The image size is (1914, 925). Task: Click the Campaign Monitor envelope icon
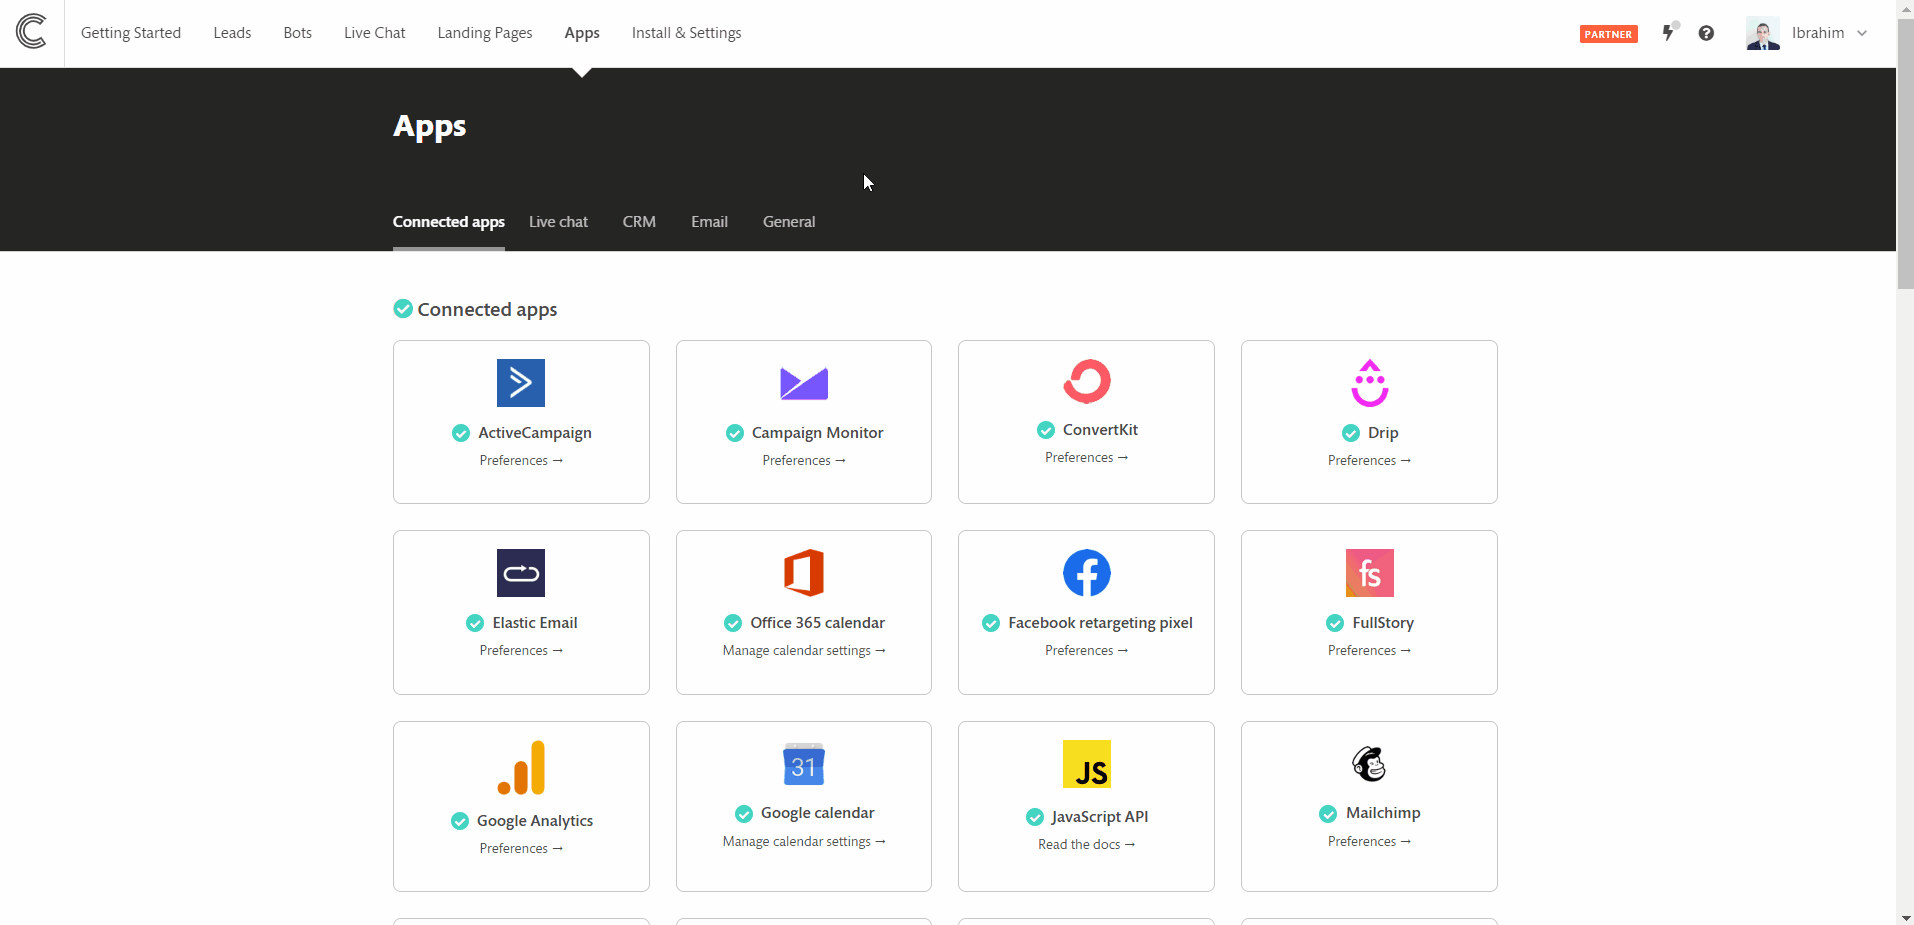[x=804, y=384]
